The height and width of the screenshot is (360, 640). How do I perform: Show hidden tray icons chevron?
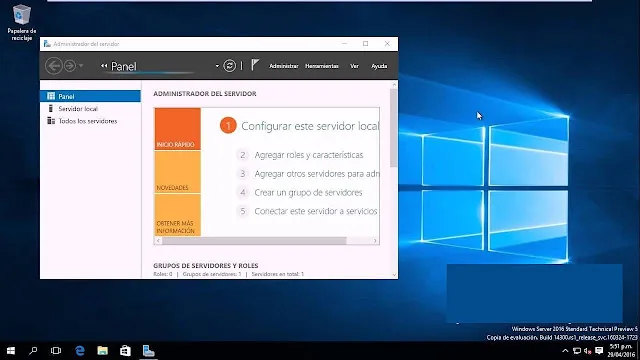pos(565,351)
